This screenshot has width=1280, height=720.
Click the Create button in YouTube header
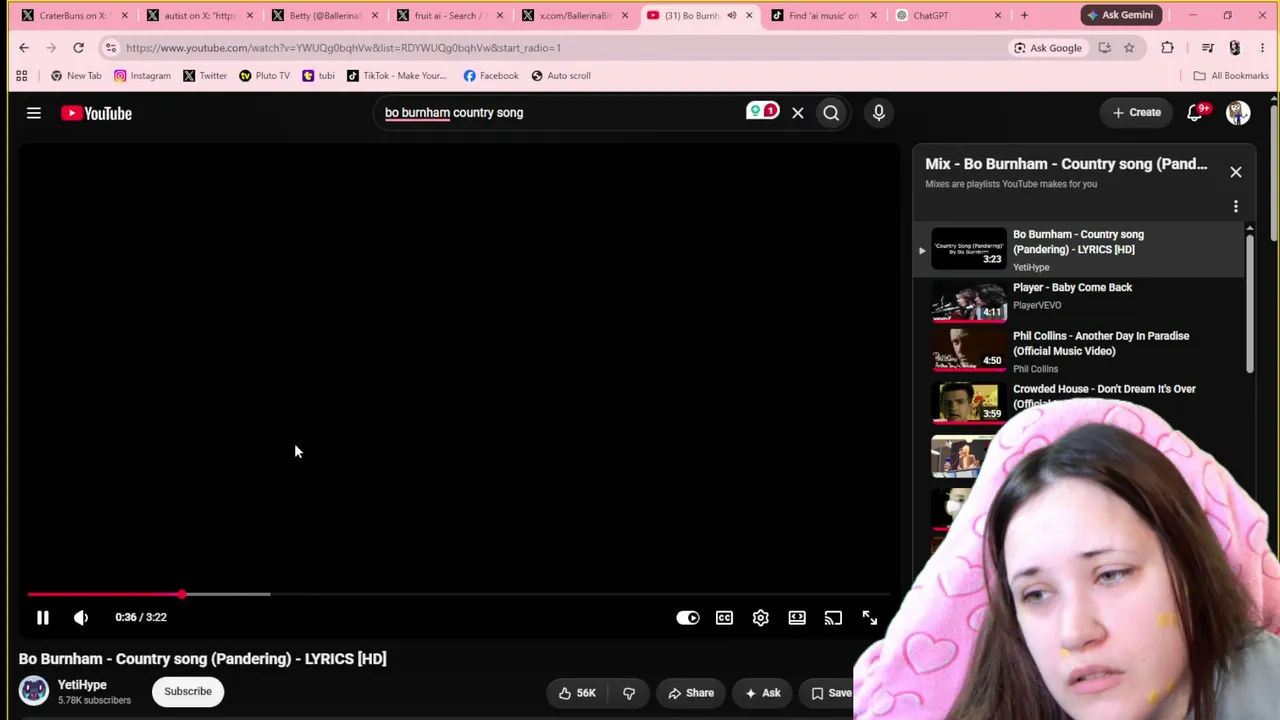coord(1137,113)
